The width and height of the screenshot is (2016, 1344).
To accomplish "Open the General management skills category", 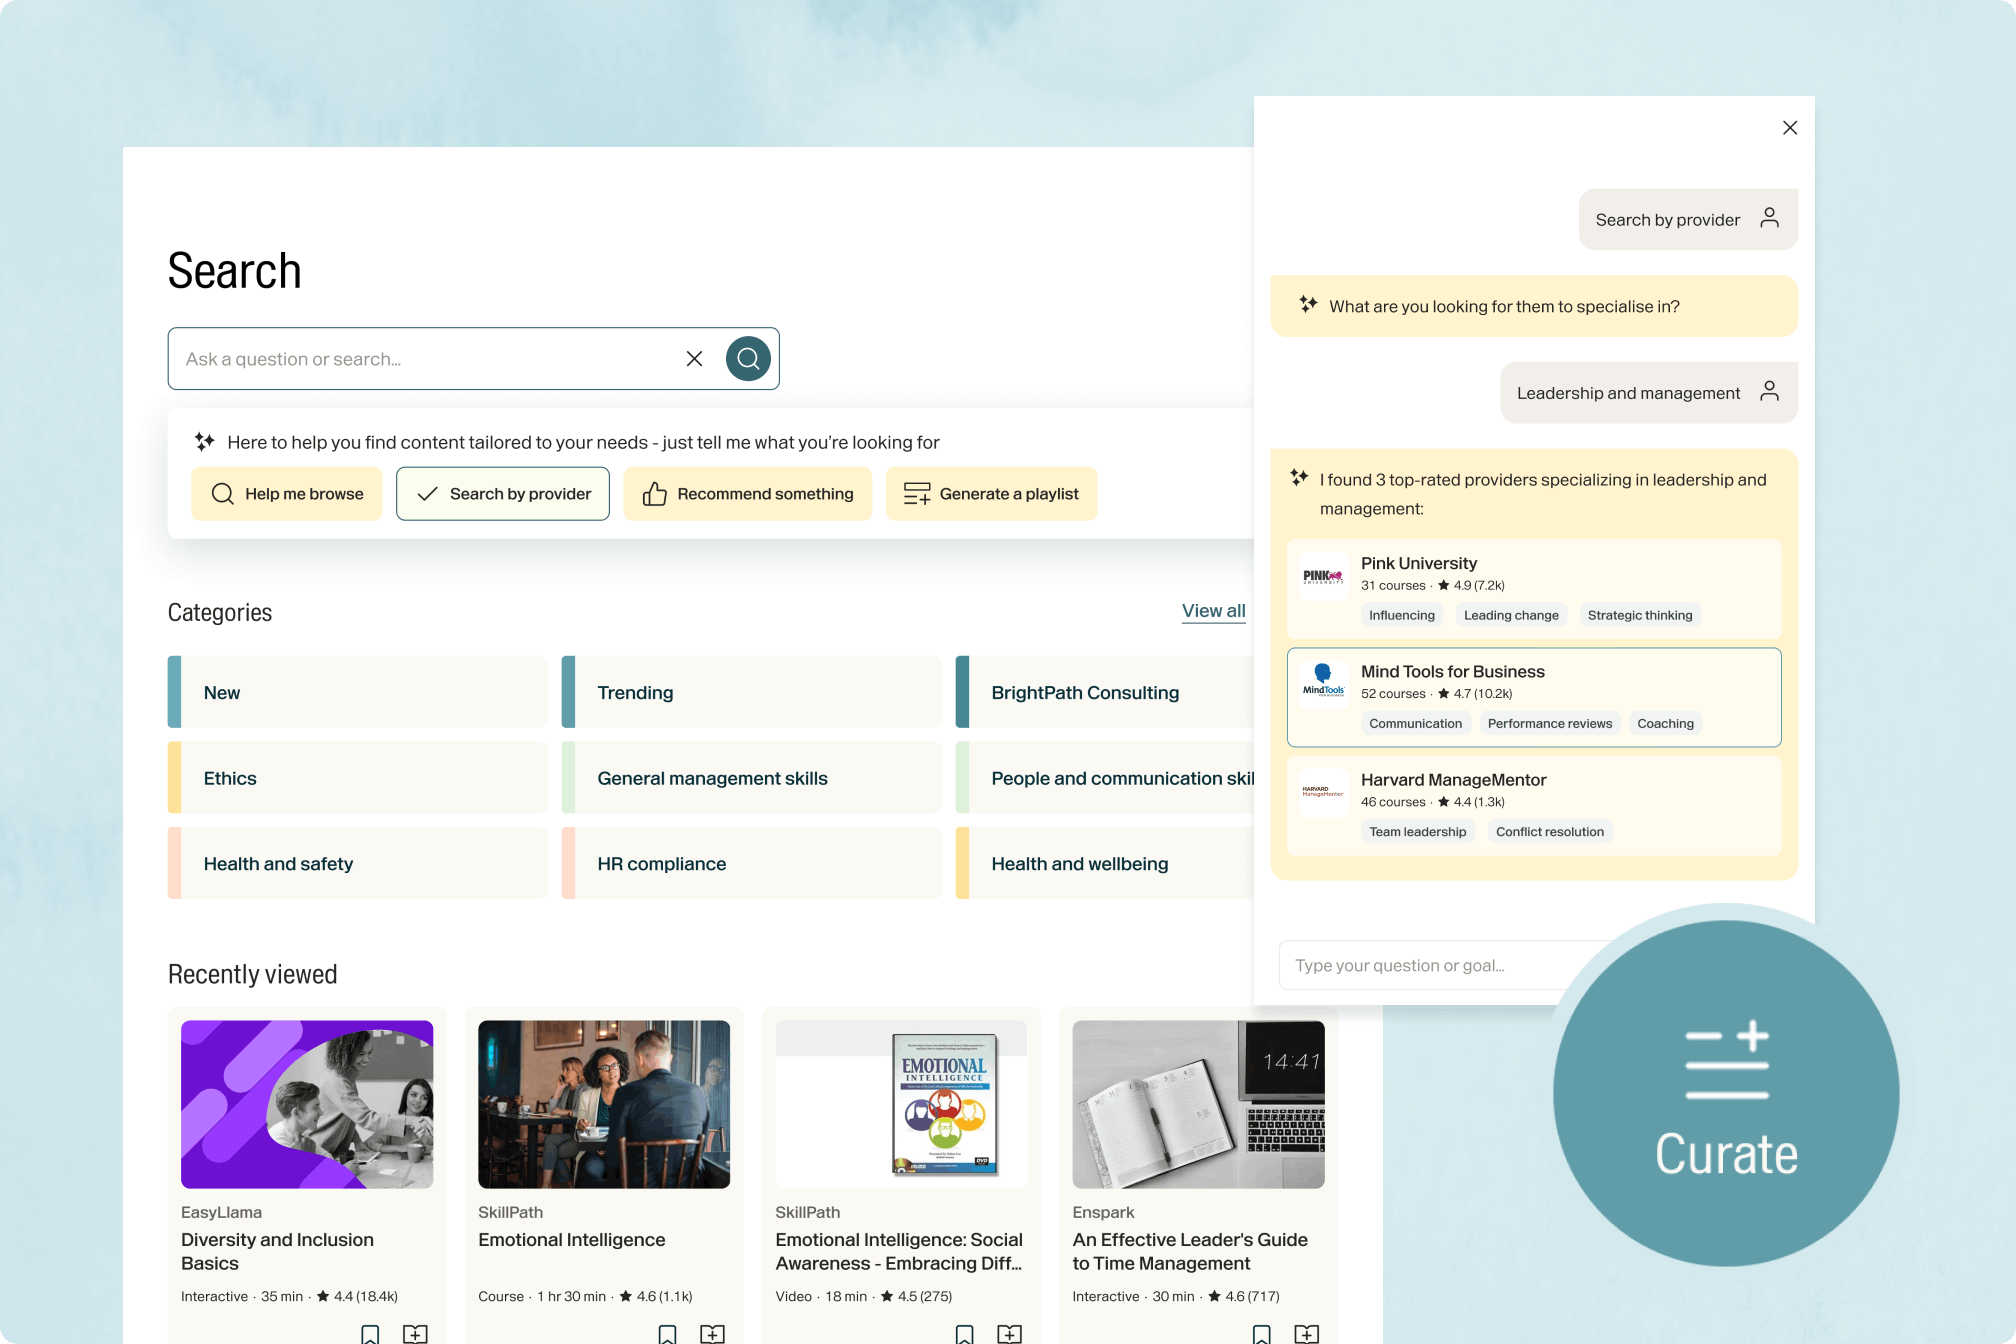I will [752, 778].
